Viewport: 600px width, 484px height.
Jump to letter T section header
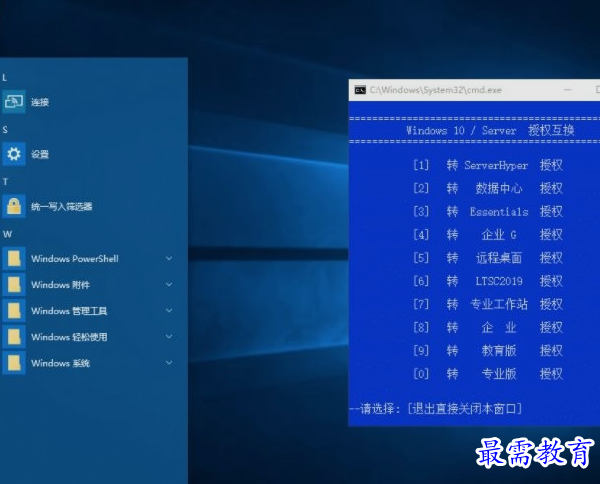click(5, 182)
